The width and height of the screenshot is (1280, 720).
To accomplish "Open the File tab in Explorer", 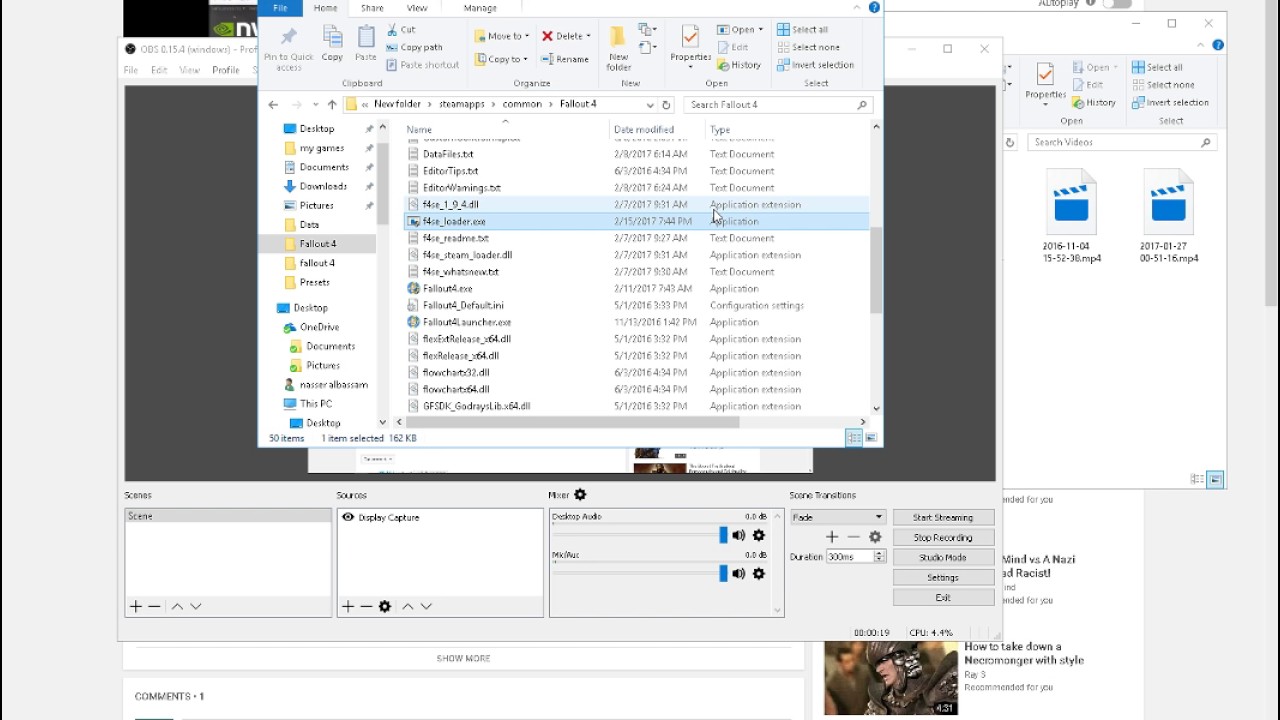I will click(x=280, y=8).
